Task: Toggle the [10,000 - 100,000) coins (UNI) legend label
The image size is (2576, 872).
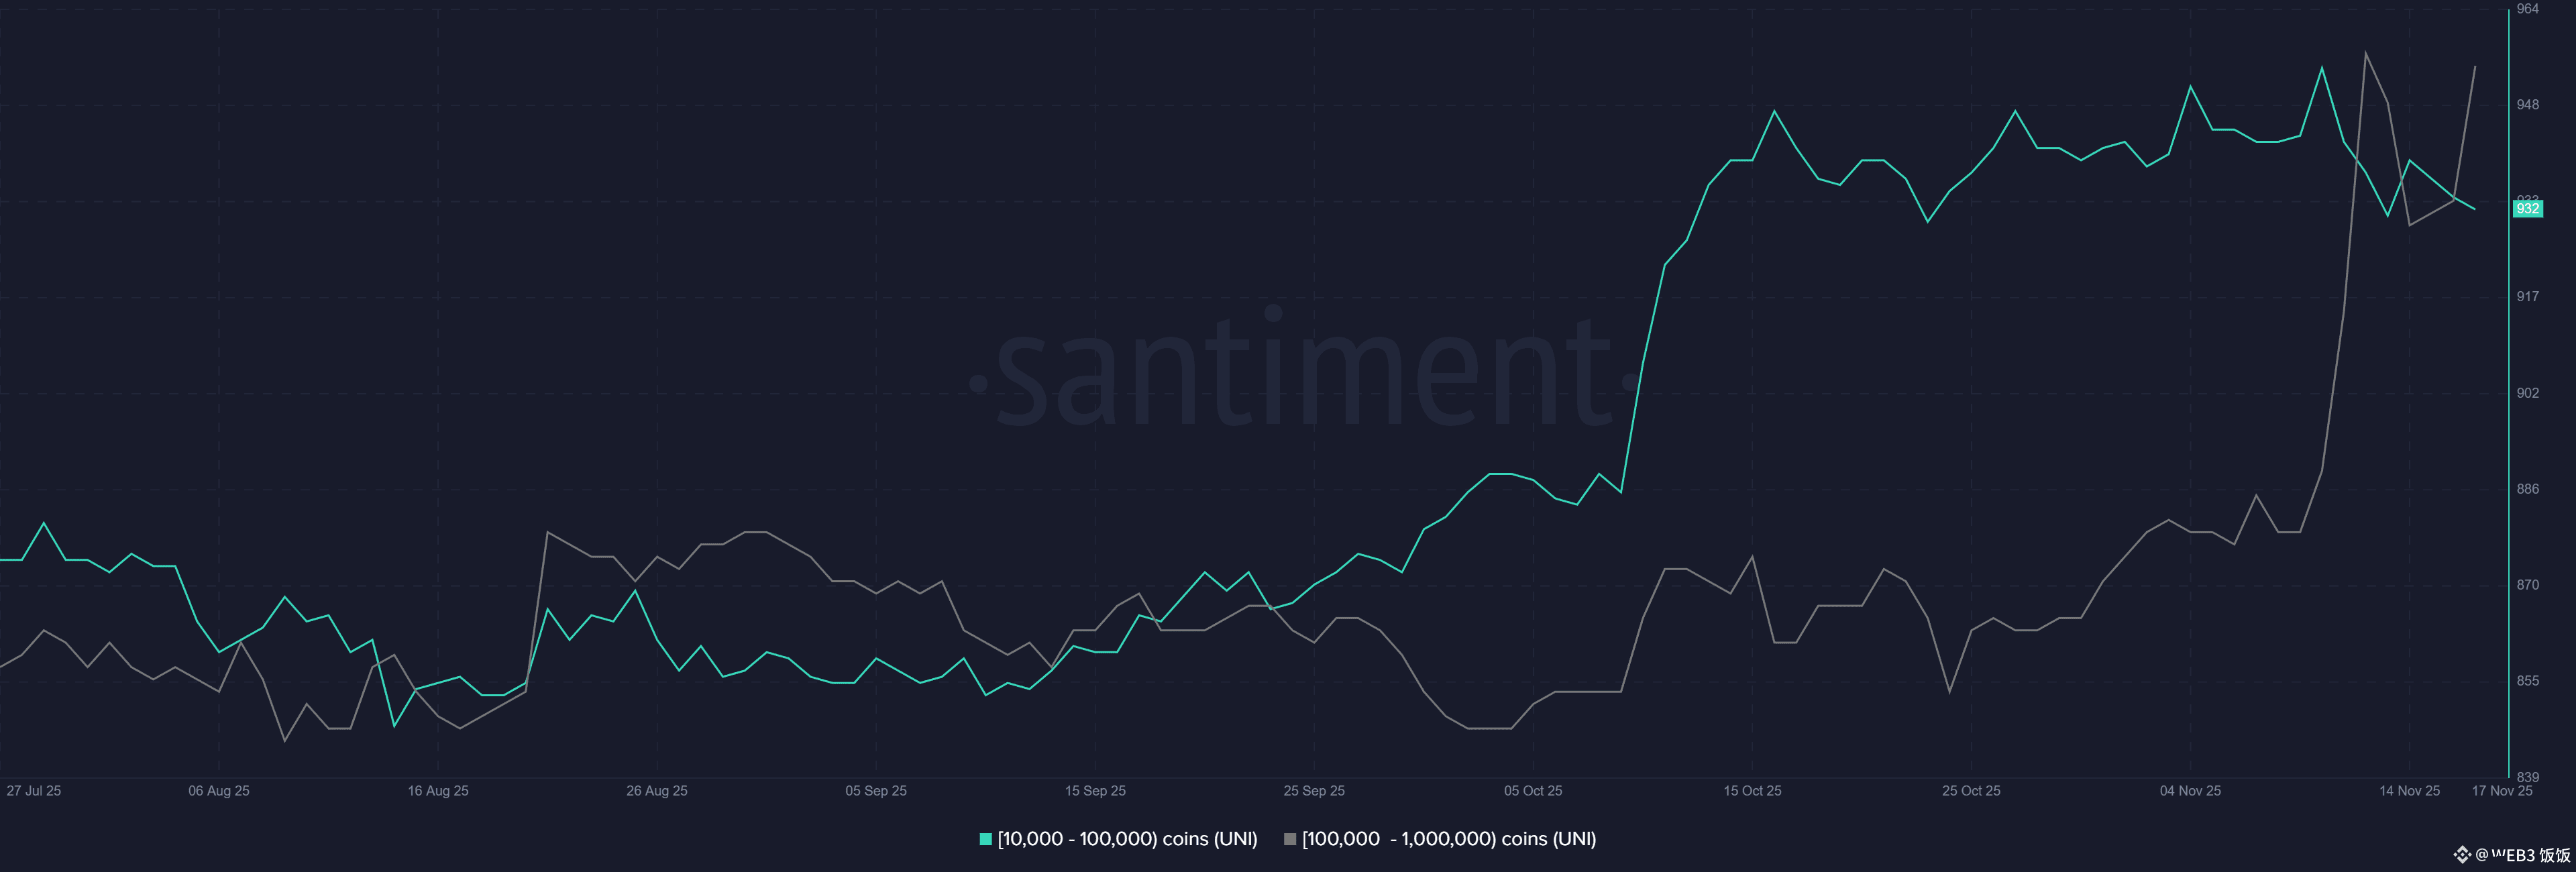Action: pos(1127,839)
